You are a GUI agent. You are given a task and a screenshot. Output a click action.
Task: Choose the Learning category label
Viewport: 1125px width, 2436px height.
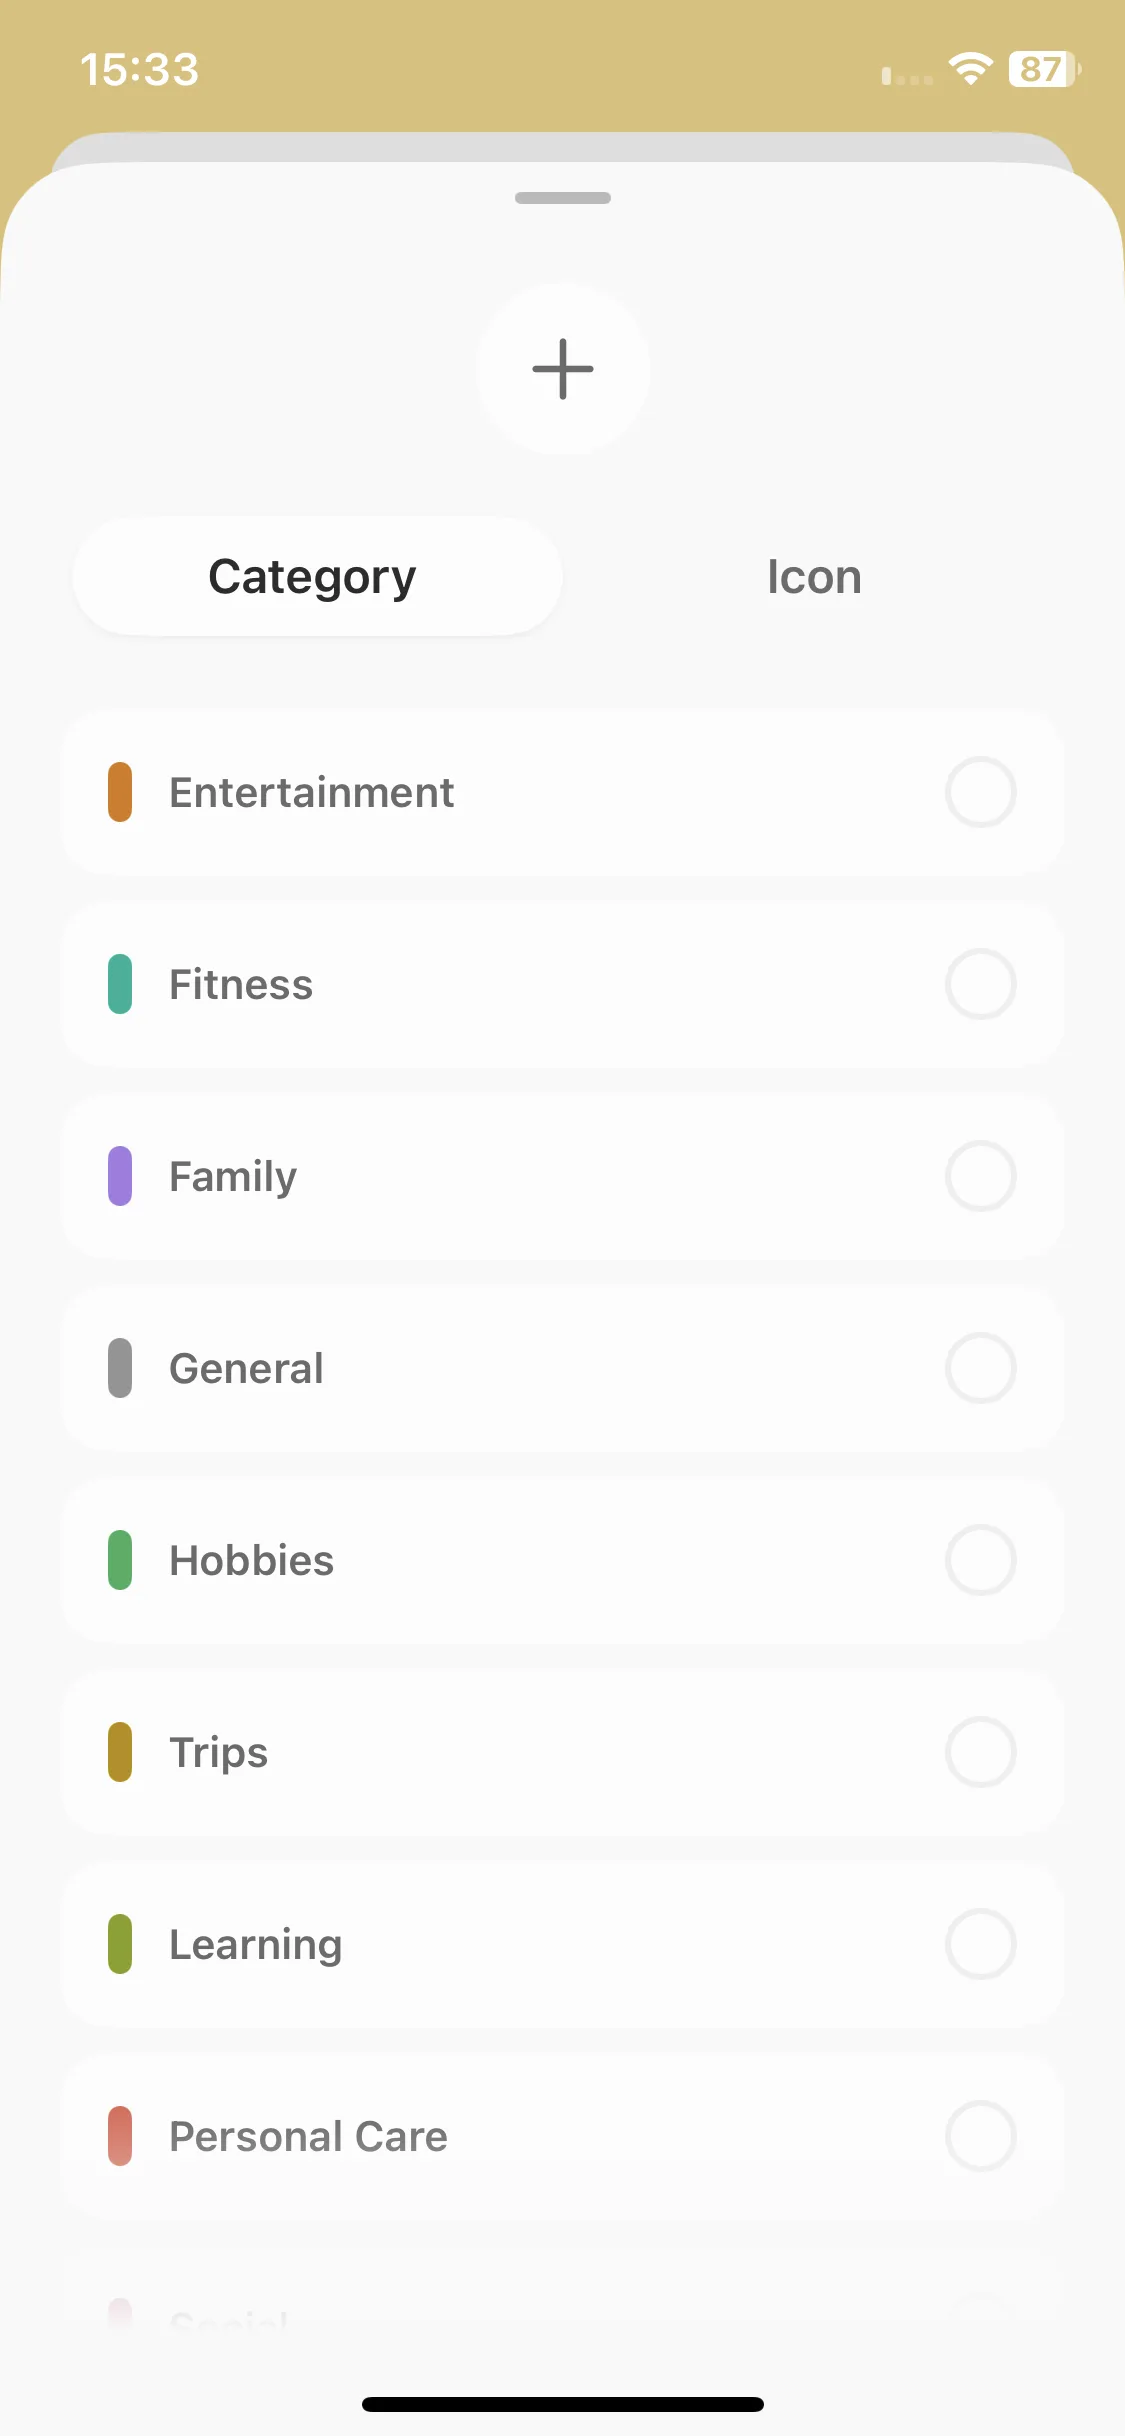(x=256, y=1945)
